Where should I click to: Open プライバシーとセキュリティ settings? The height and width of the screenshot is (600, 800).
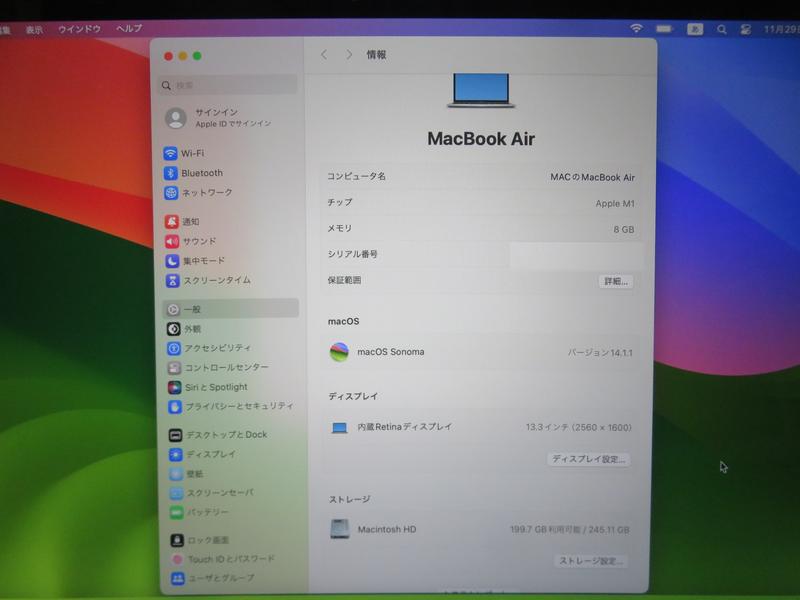point(231,406)
